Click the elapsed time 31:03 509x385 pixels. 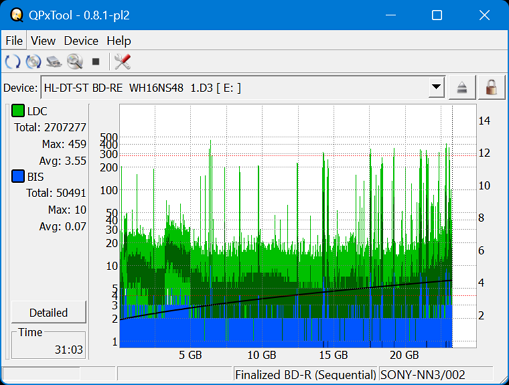pos(69,349)
